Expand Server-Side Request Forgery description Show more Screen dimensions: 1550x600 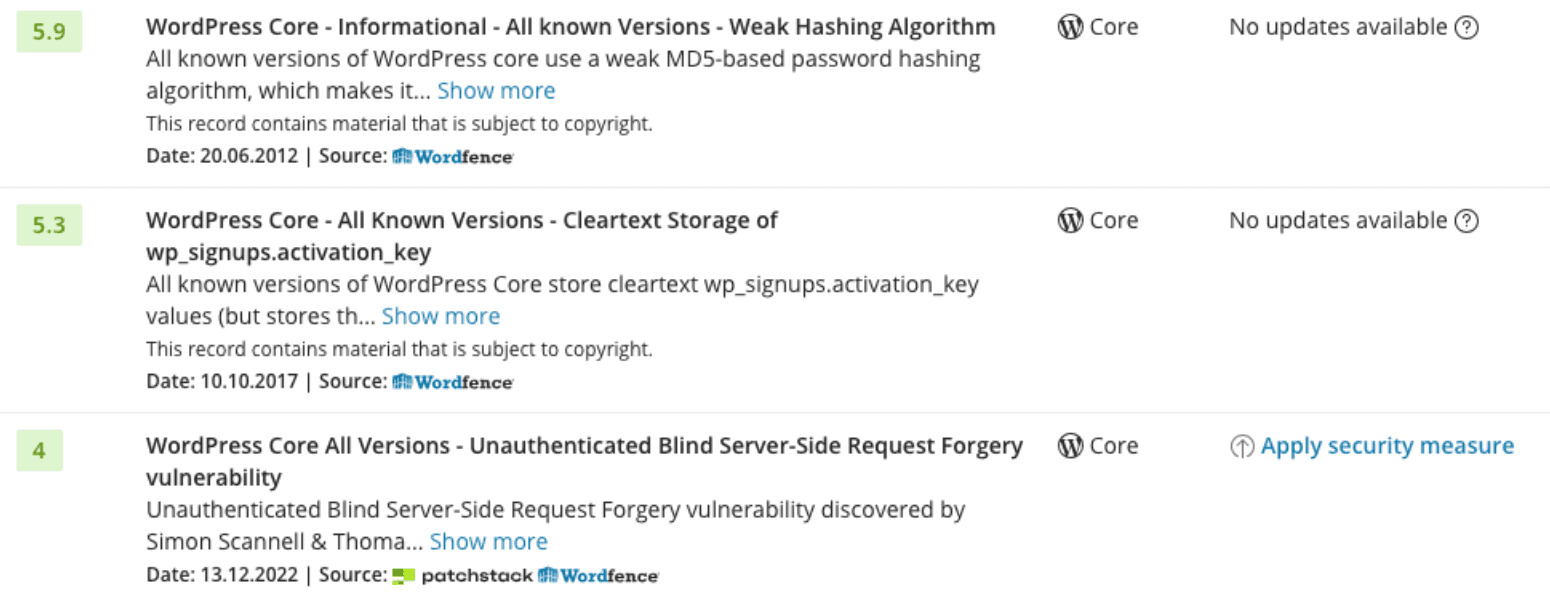click(x=488, y=542)
